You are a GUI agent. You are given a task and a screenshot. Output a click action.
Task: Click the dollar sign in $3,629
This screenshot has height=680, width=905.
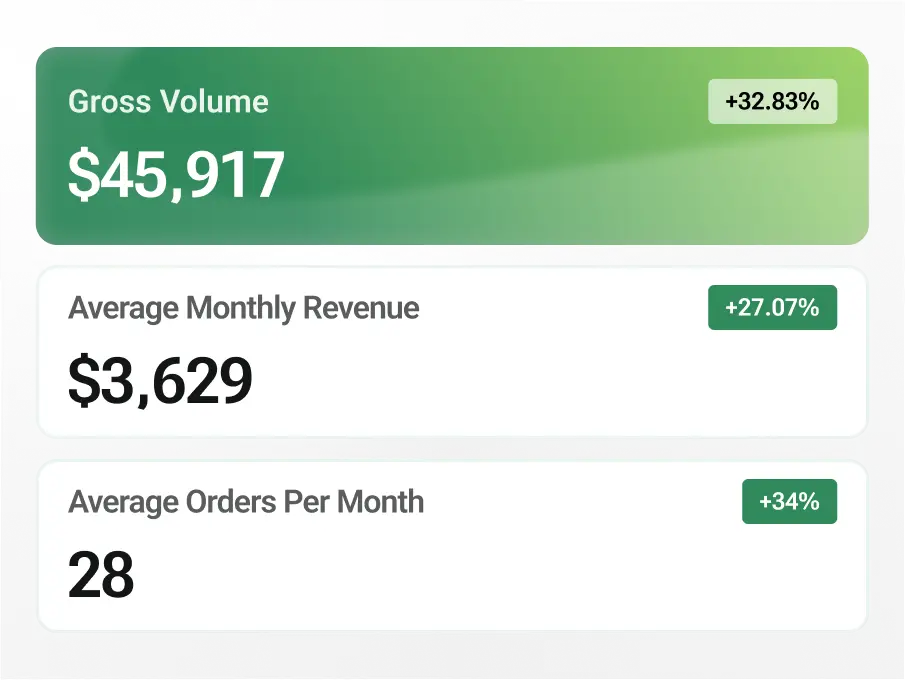point(83,381)
